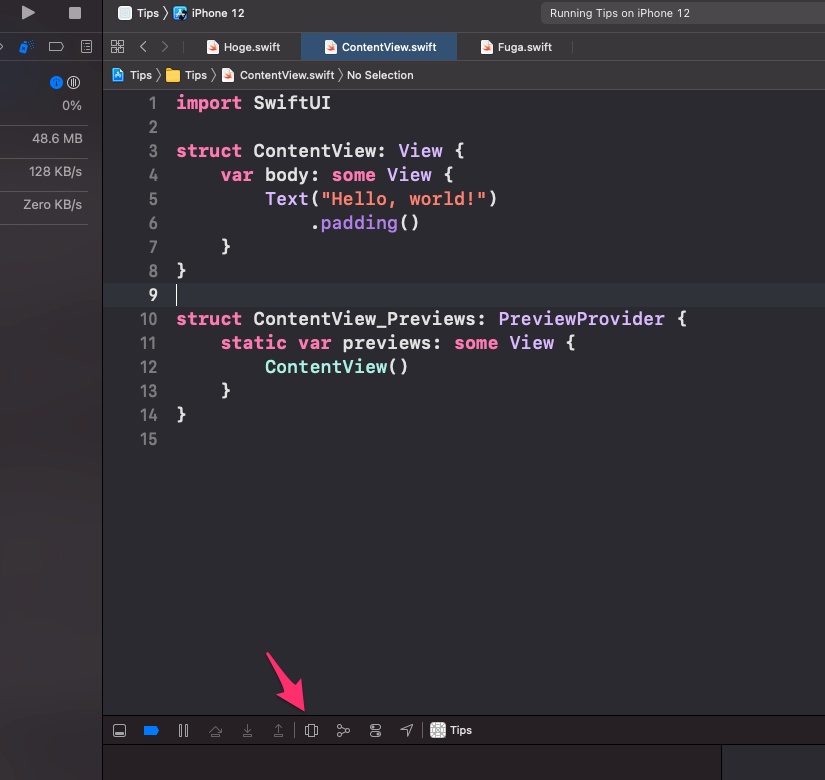
Task: Select the 128 KB/s disk gauge
Action: coord(44,172)
